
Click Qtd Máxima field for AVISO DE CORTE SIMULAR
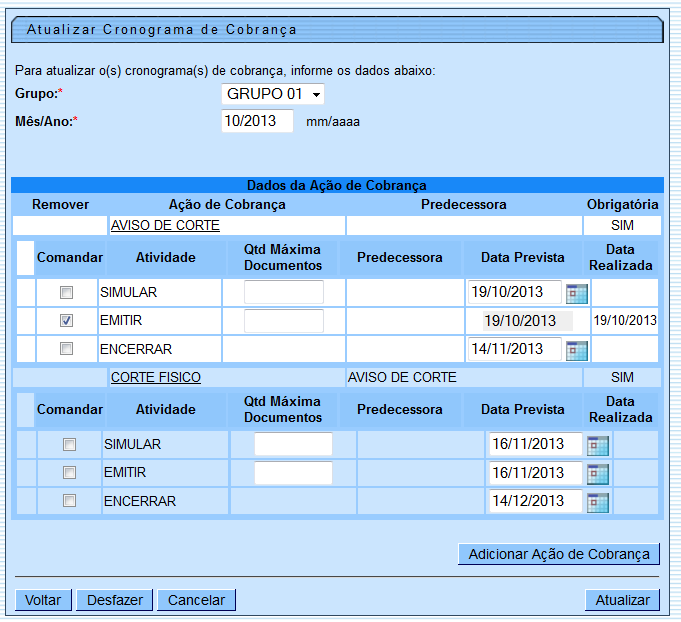[x=284, y=293]
